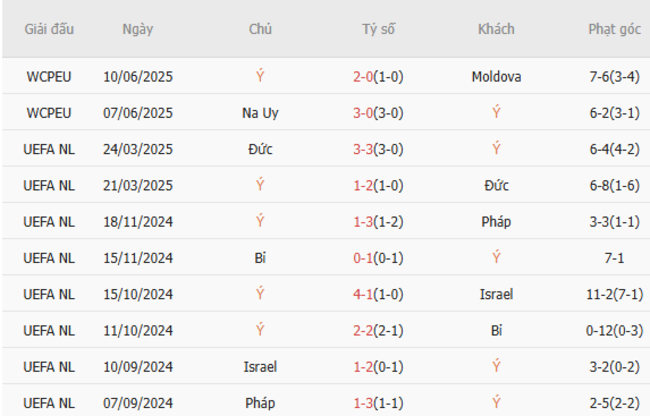Click the "Khách" column header

496,29
